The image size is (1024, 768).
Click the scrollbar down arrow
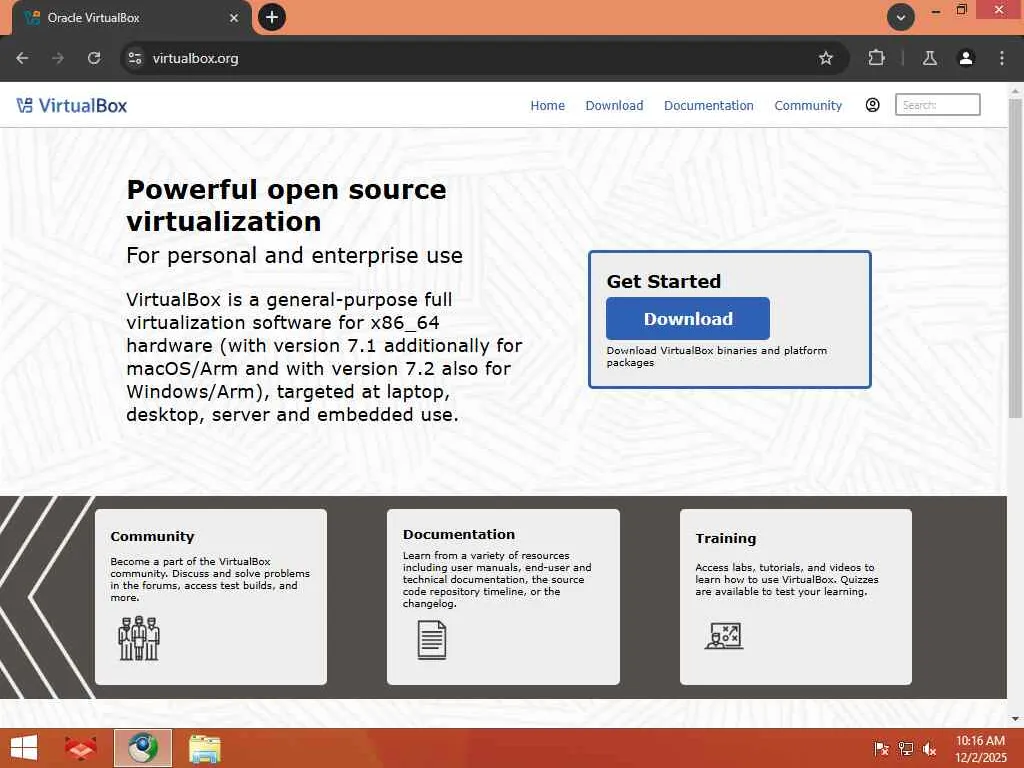(x=1015, y=718)
